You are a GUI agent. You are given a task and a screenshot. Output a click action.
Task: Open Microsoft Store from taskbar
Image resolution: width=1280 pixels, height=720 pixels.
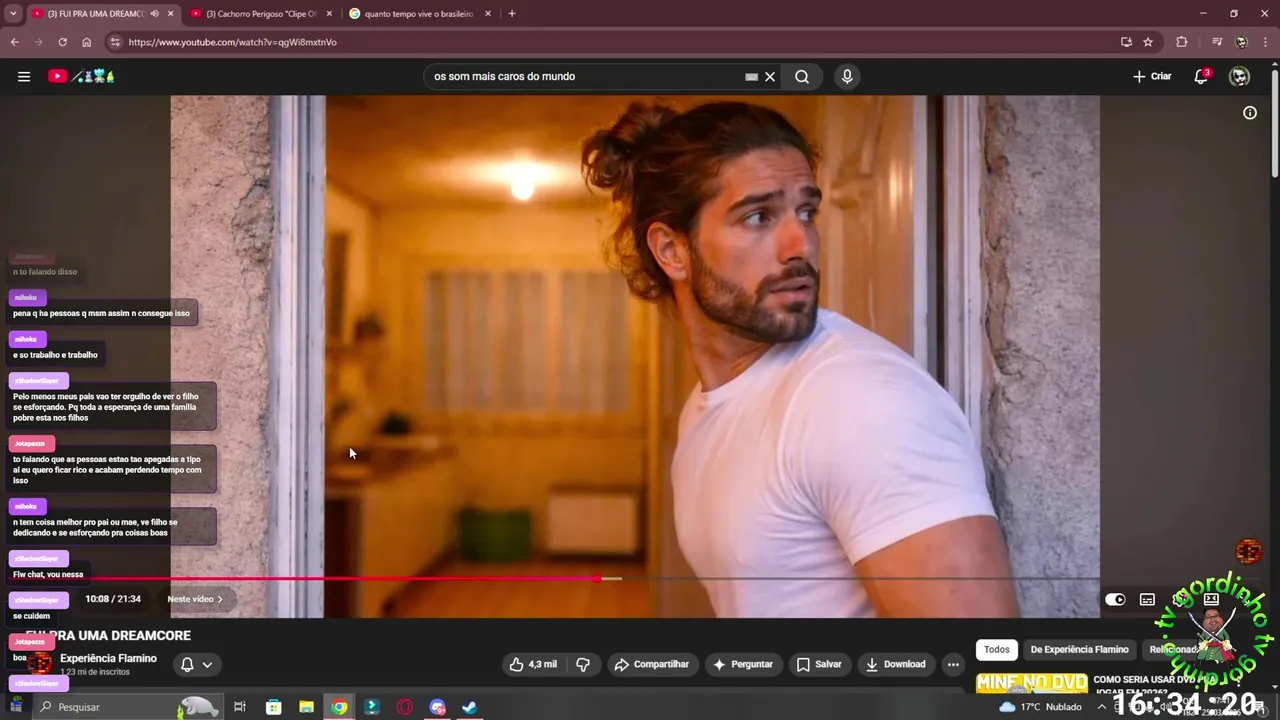(273, 707)
